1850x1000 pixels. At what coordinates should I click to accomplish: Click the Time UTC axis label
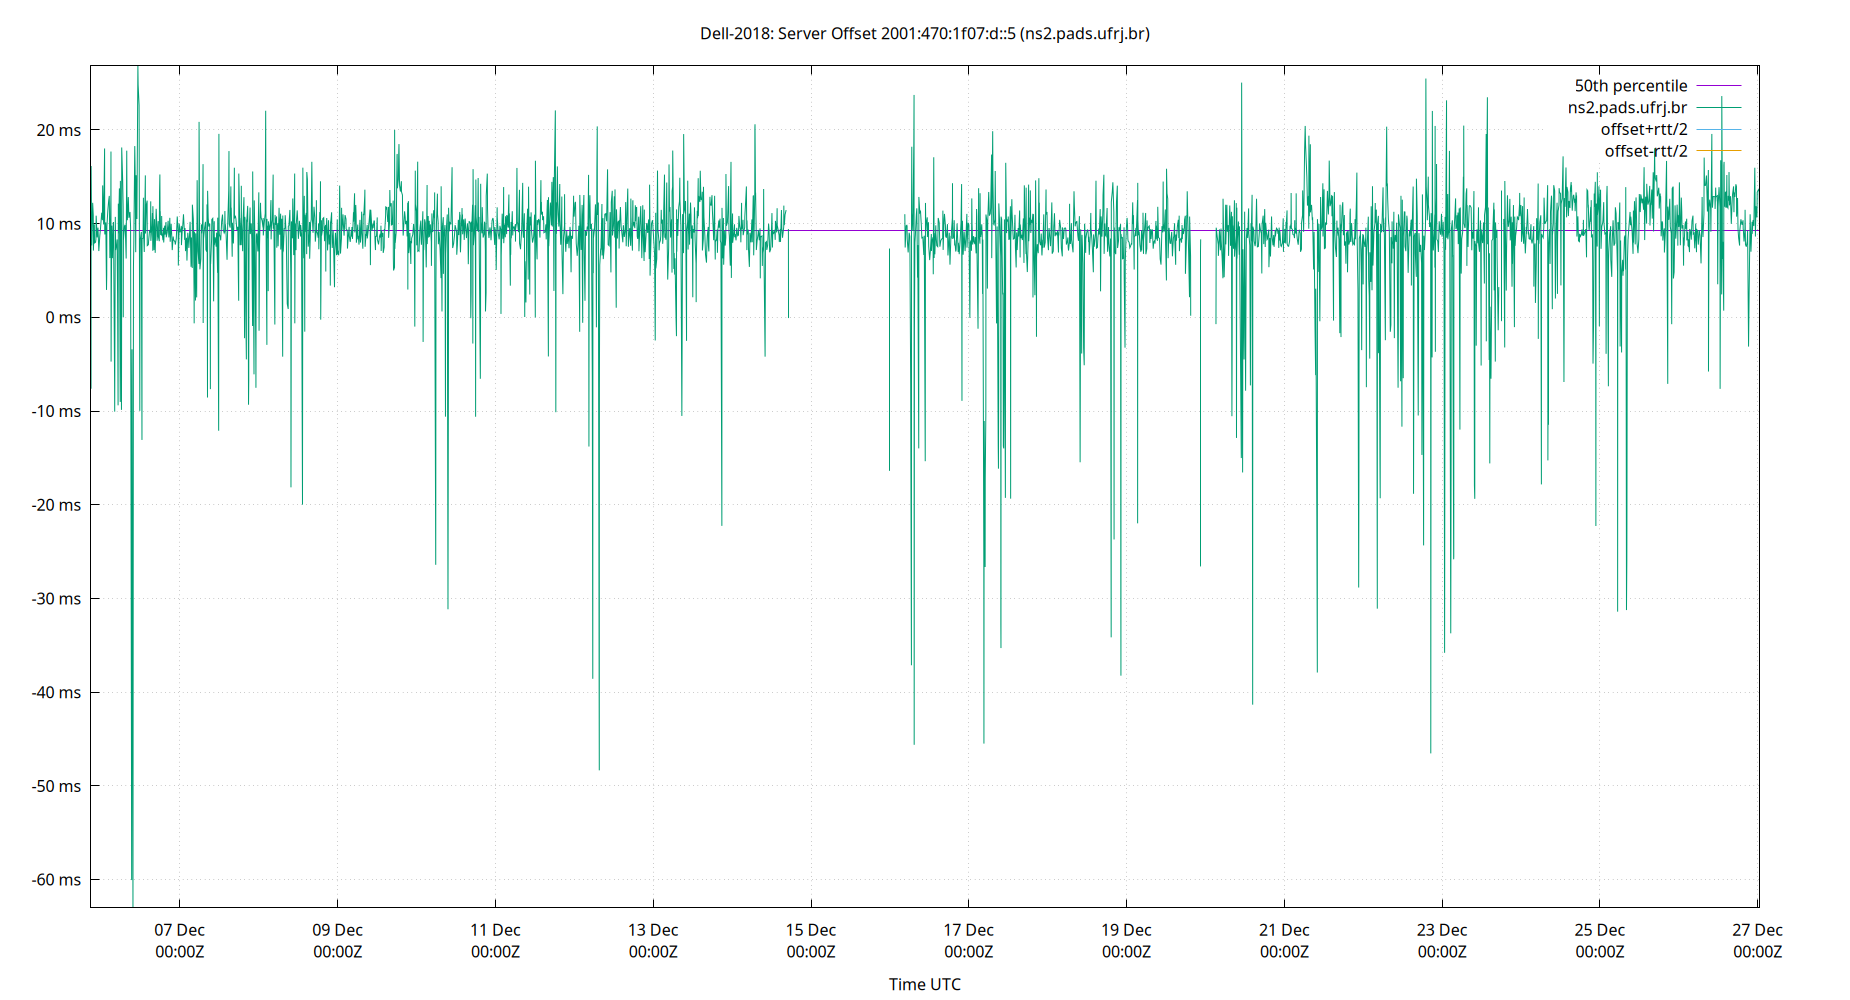pos(924,984)
